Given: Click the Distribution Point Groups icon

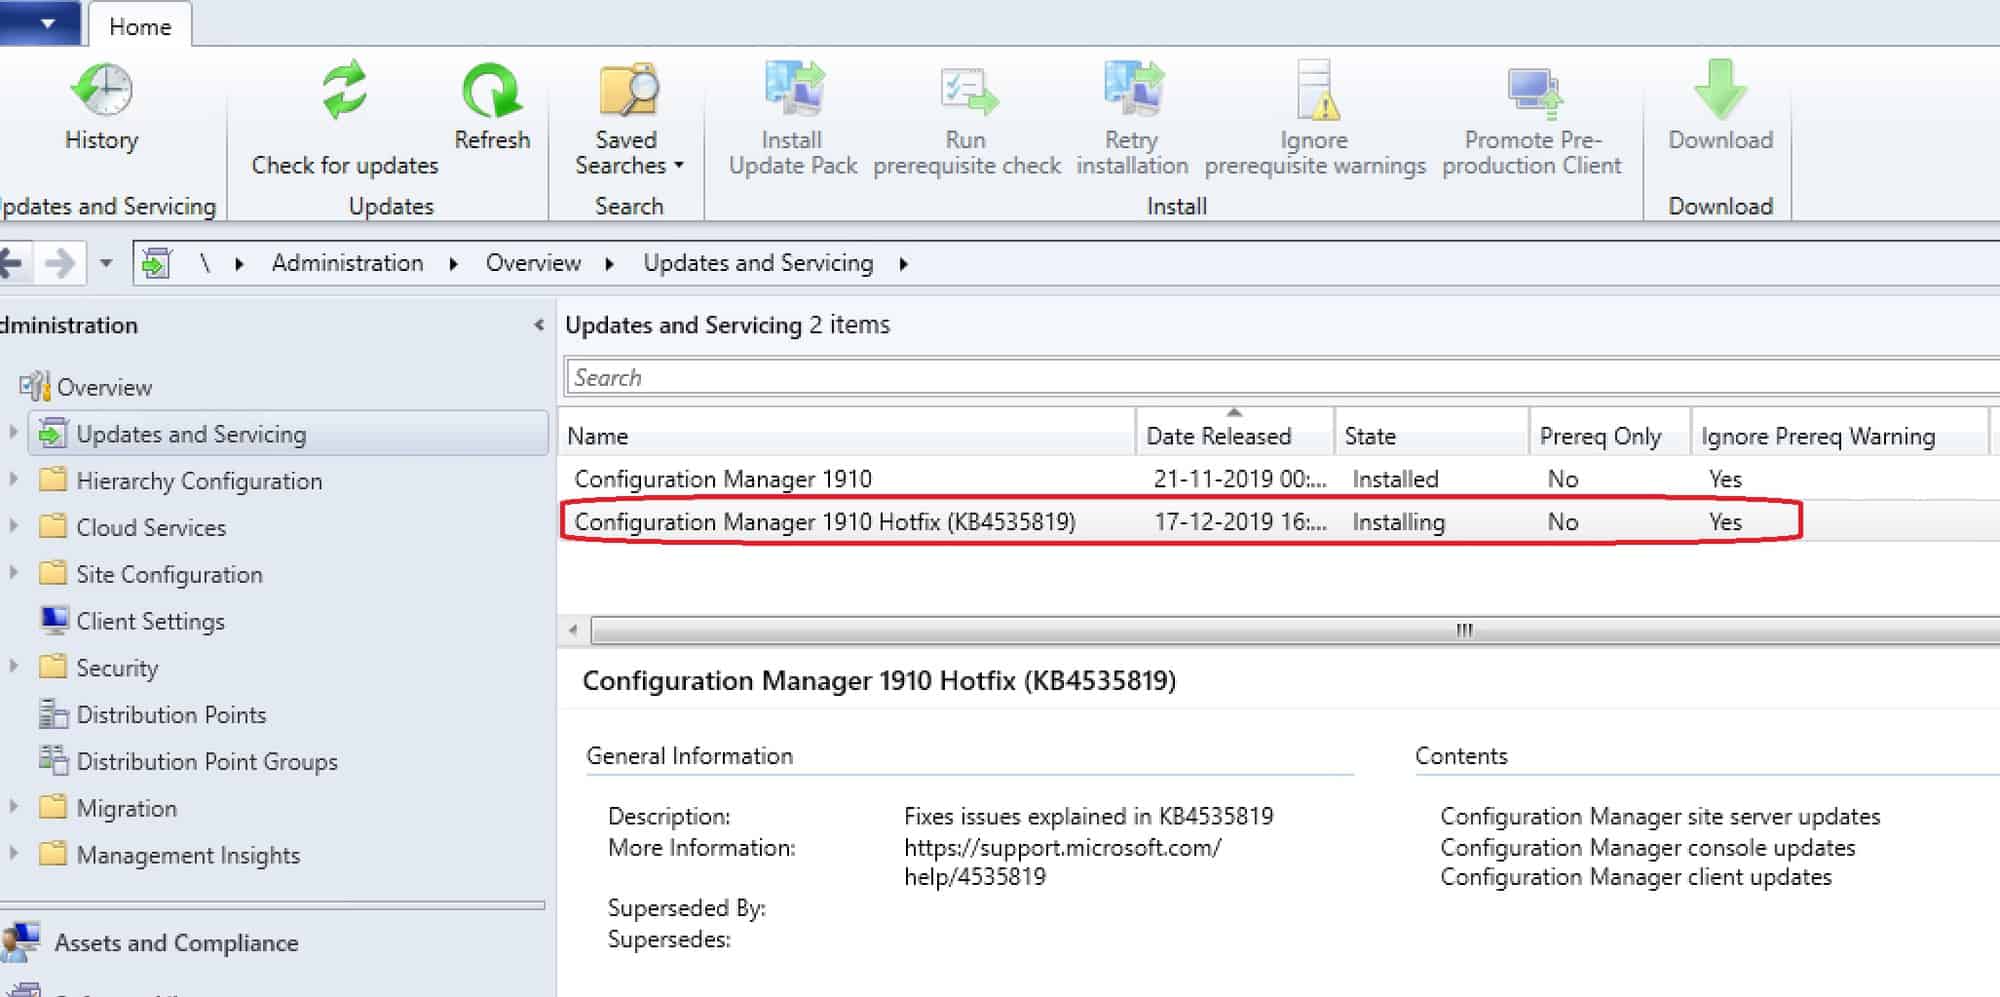Looking at the screenshot, I should pyautogui.click(x=52, y=760).
